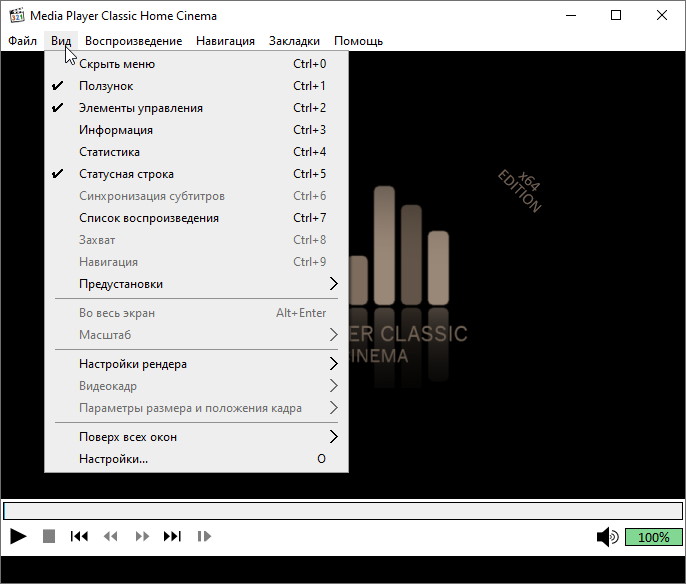Close the open Вид menu
The height and width of the screenshot is (584, 686).
click(61, 41)
